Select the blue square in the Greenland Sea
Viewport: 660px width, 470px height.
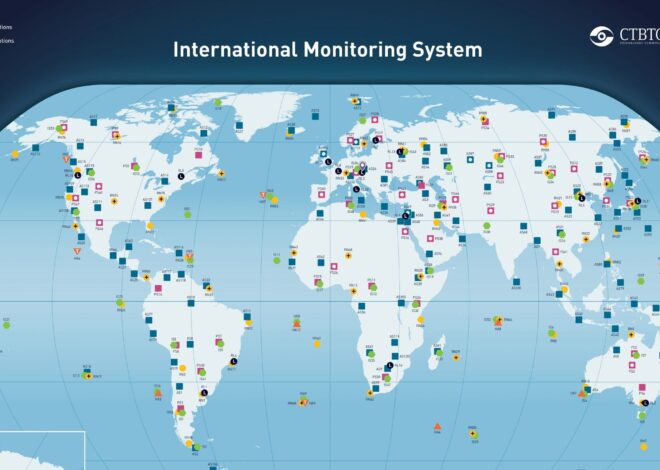click(315, 117)
